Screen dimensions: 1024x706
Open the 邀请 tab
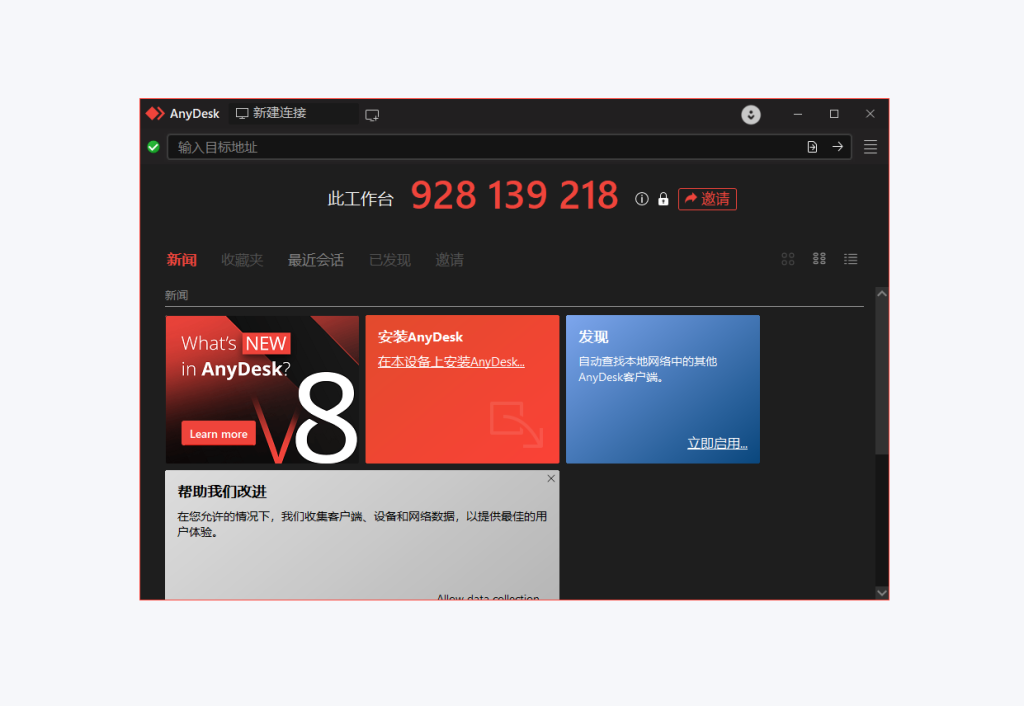[x=449, y=260]
